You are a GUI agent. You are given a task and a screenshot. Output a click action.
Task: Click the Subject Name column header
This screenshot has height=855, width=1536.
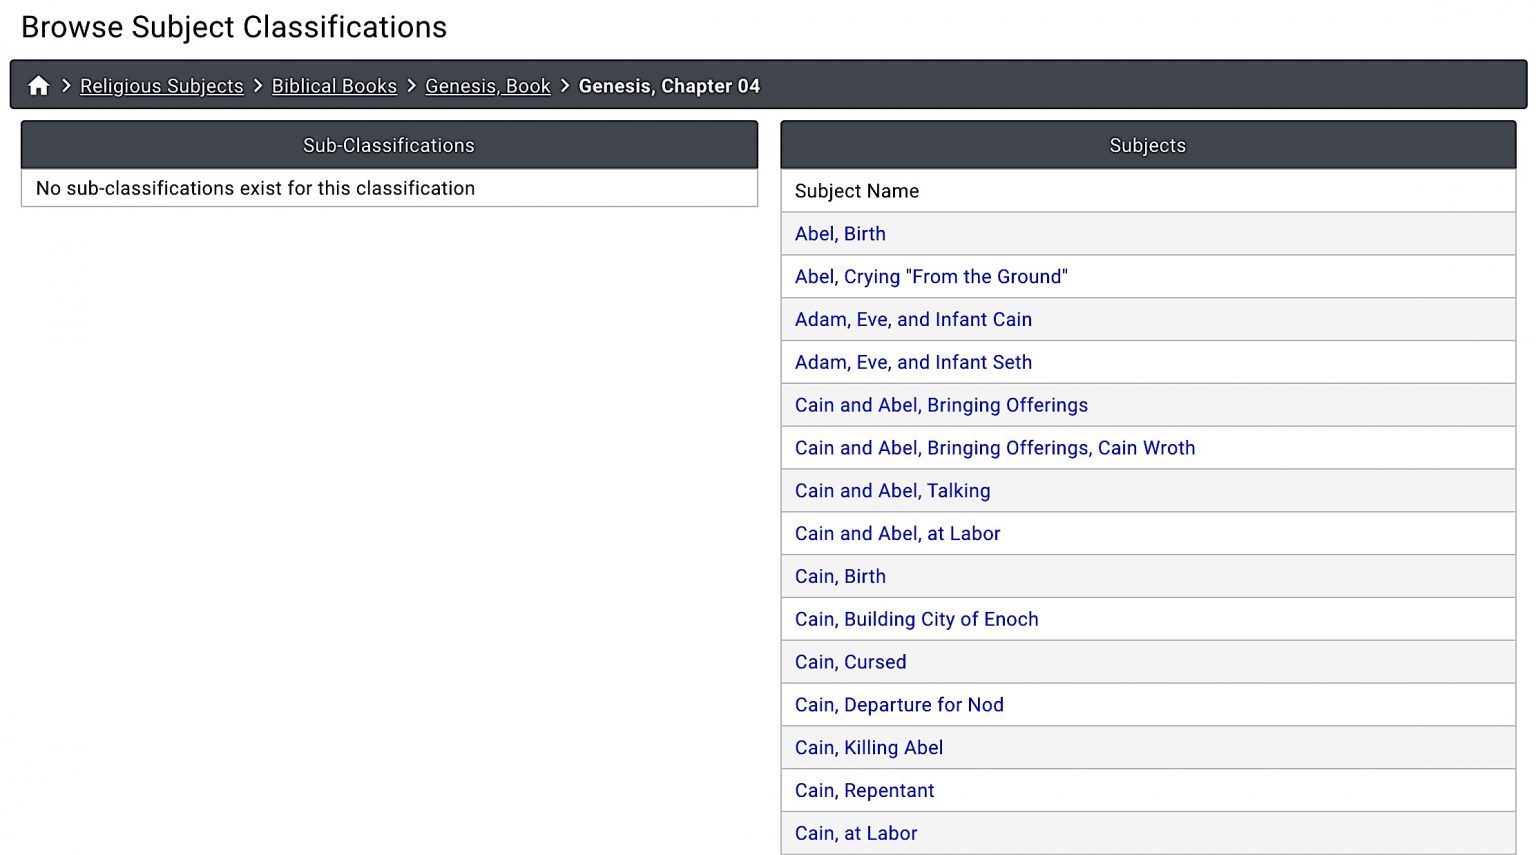(857, 191)
